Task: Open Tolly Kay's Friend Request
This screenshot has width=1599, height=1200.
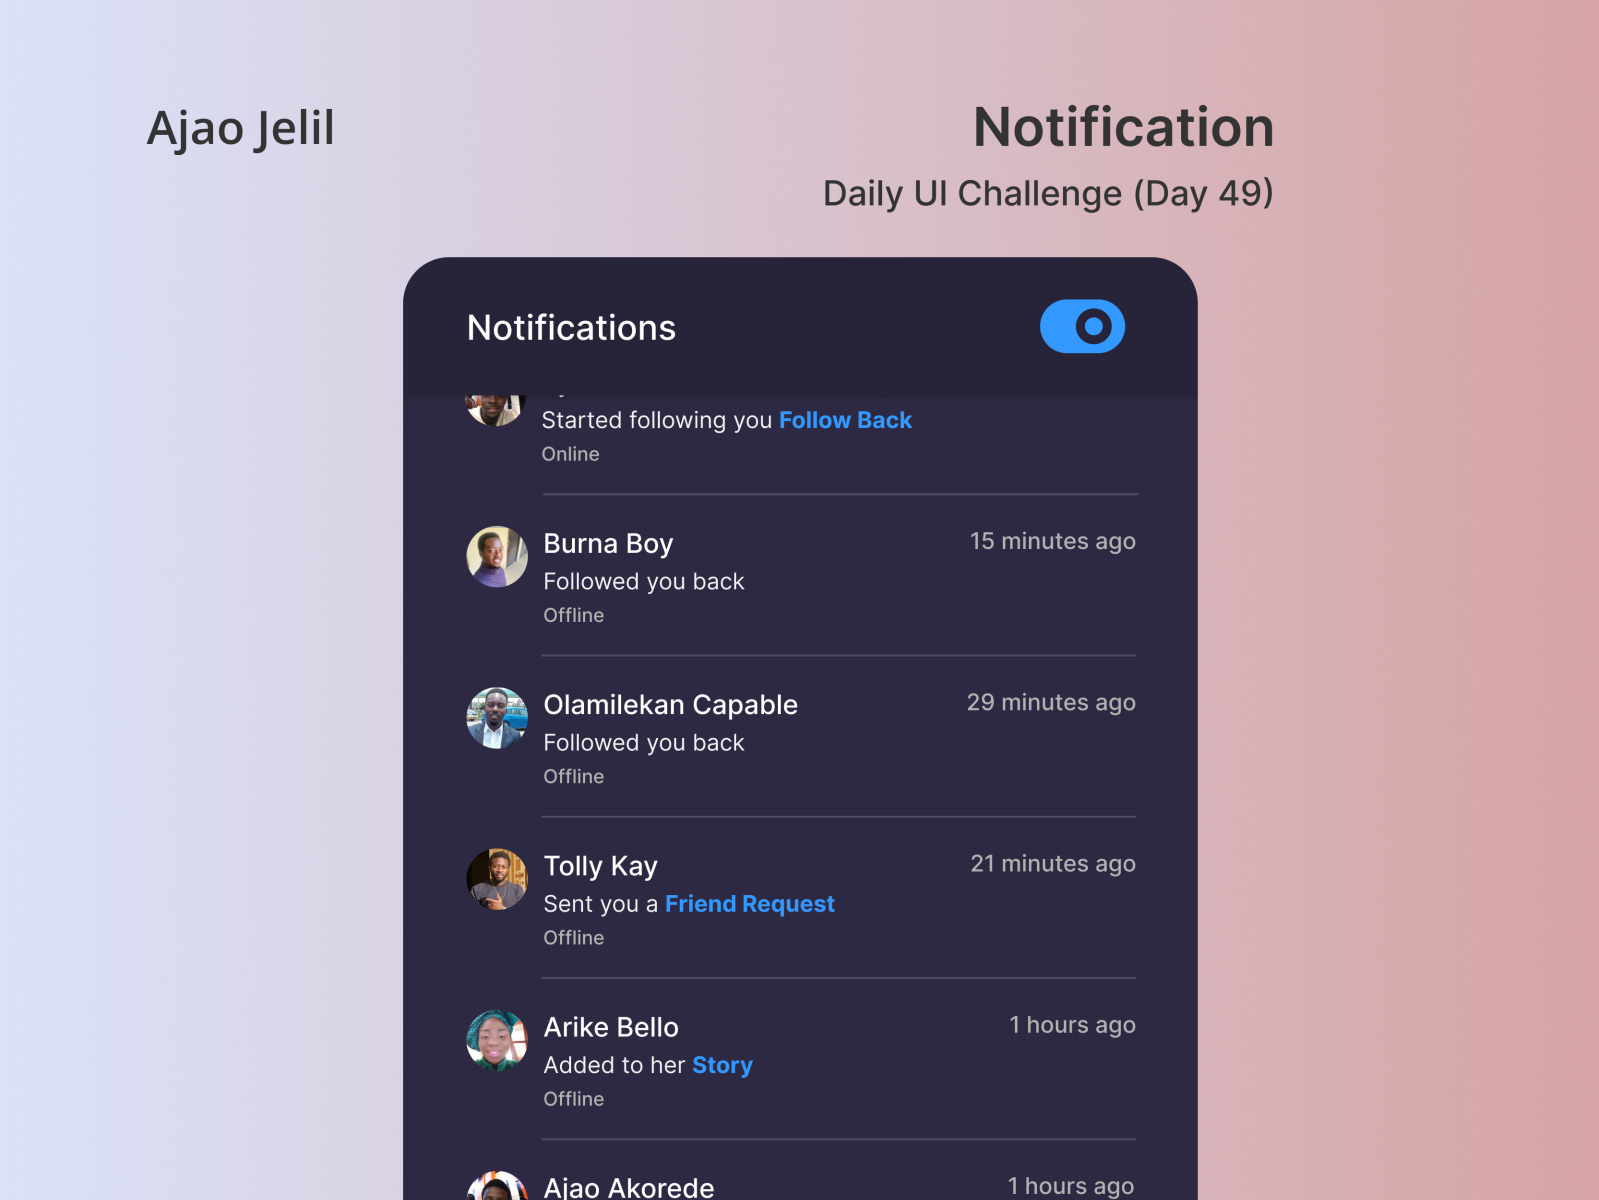Action: point(750,903)
